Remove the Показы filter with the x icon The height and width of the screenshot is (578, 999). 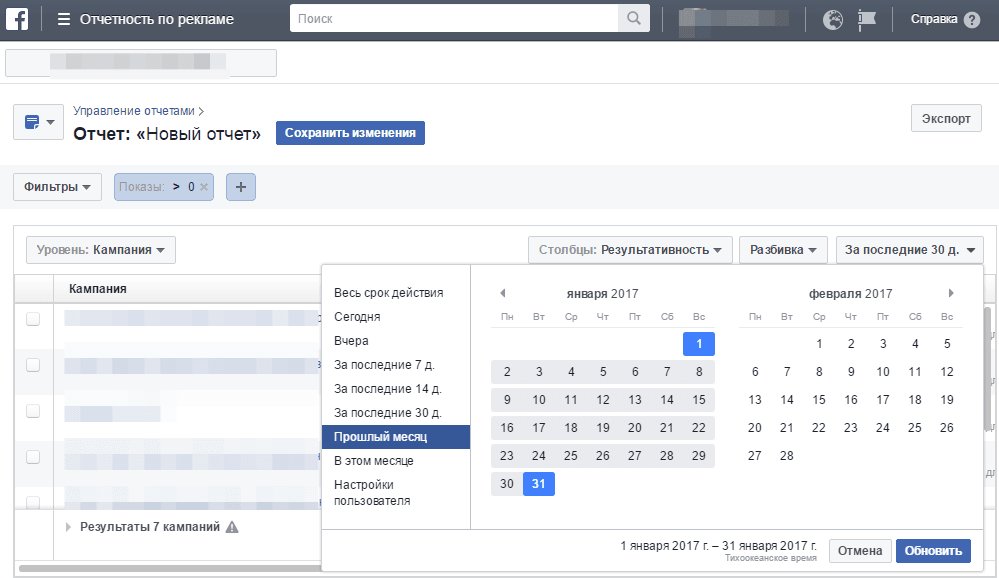click(204, 187)
